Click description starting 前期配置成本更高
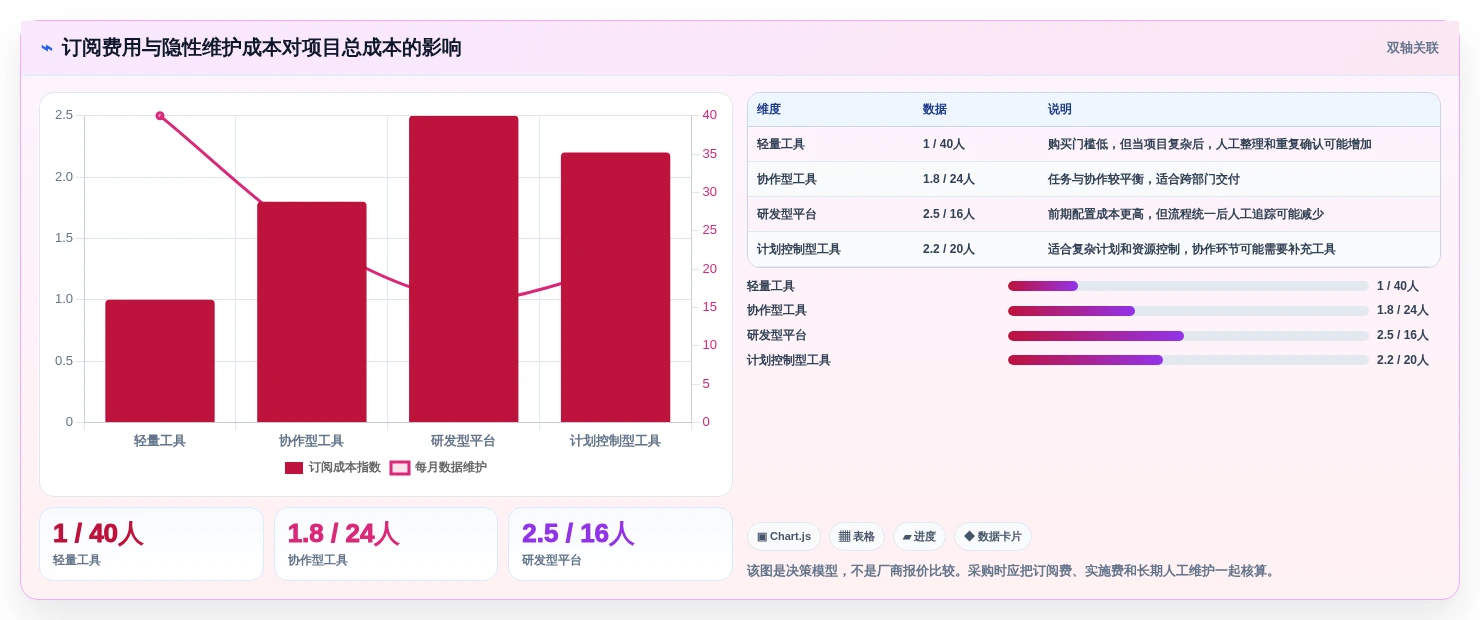This screenshot has width=1480, height=620. pyautogui.click(x=1186, y=214)
